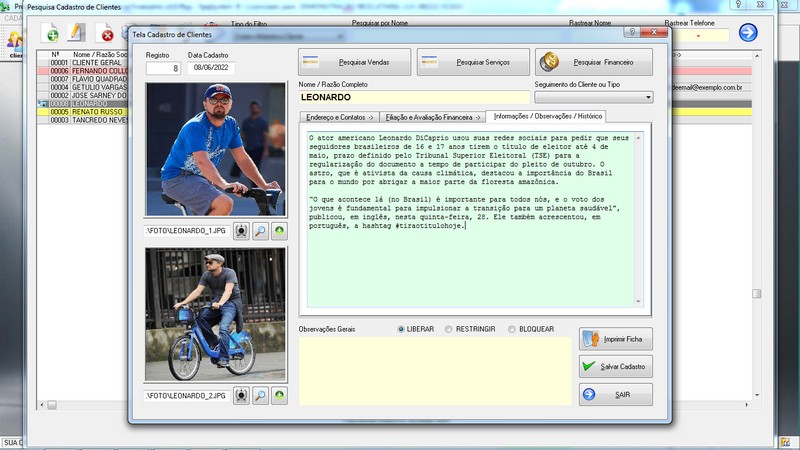Click Pesquisar Serviços button

click(x=473, y=62)
